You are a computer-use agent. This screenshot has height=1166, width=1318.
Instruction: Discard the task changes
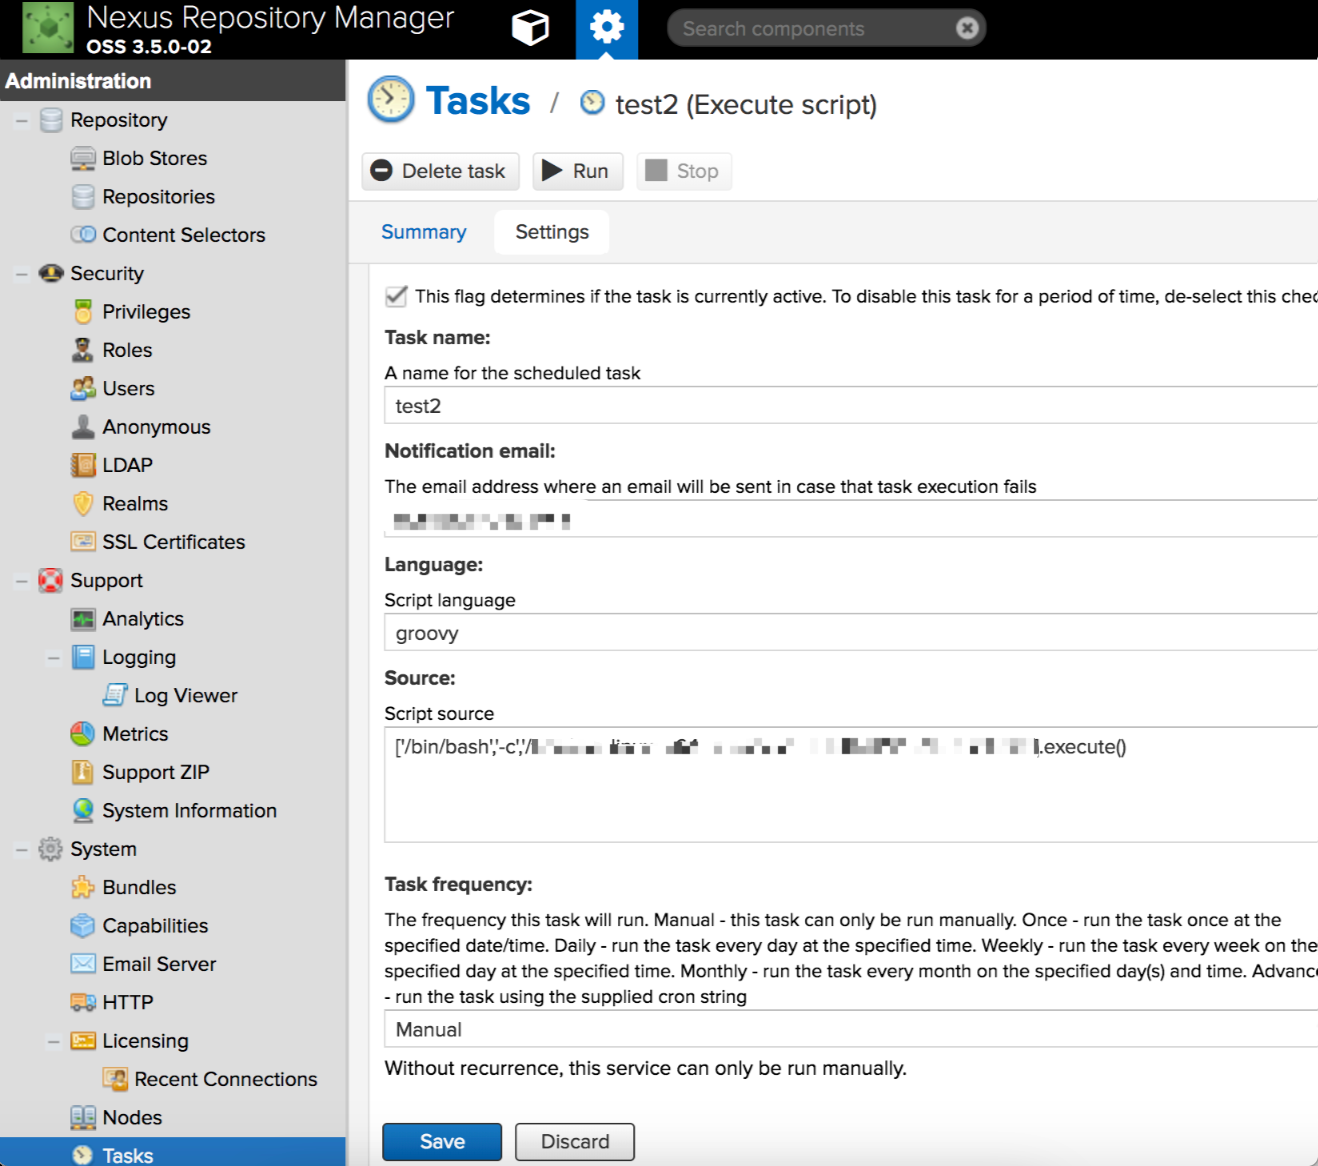pyautogui.click(x=575, y=1142)
